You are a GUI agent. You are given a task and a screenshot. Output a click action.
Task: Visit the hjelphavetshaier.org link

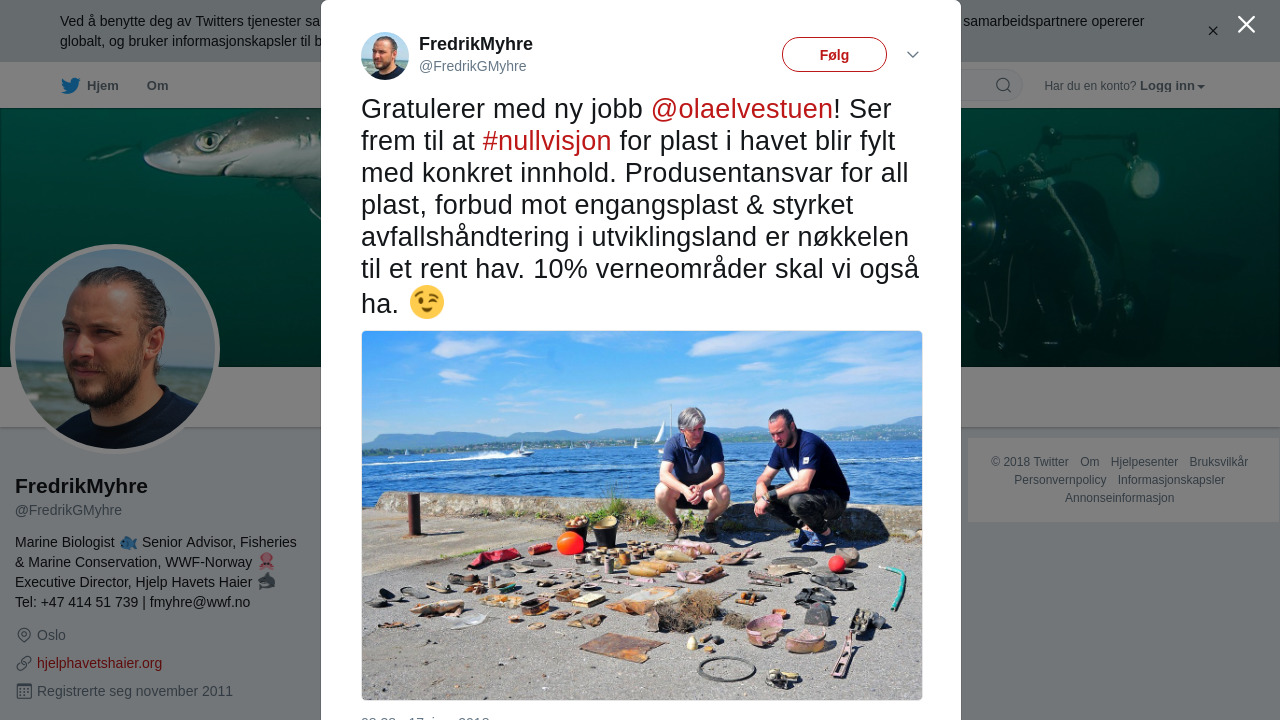(99, 663)
